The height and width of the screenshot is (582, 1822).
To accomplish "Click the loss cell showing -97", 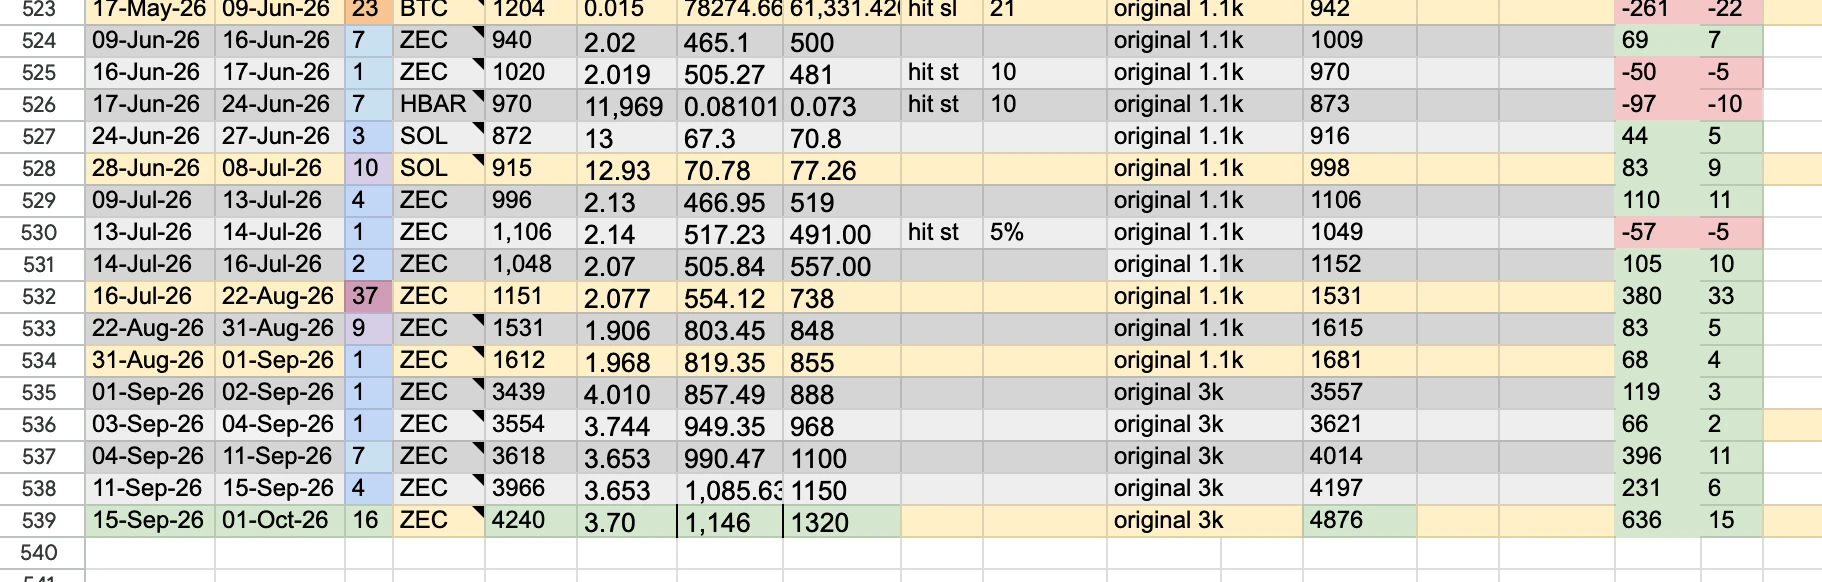I will 1657,104.
